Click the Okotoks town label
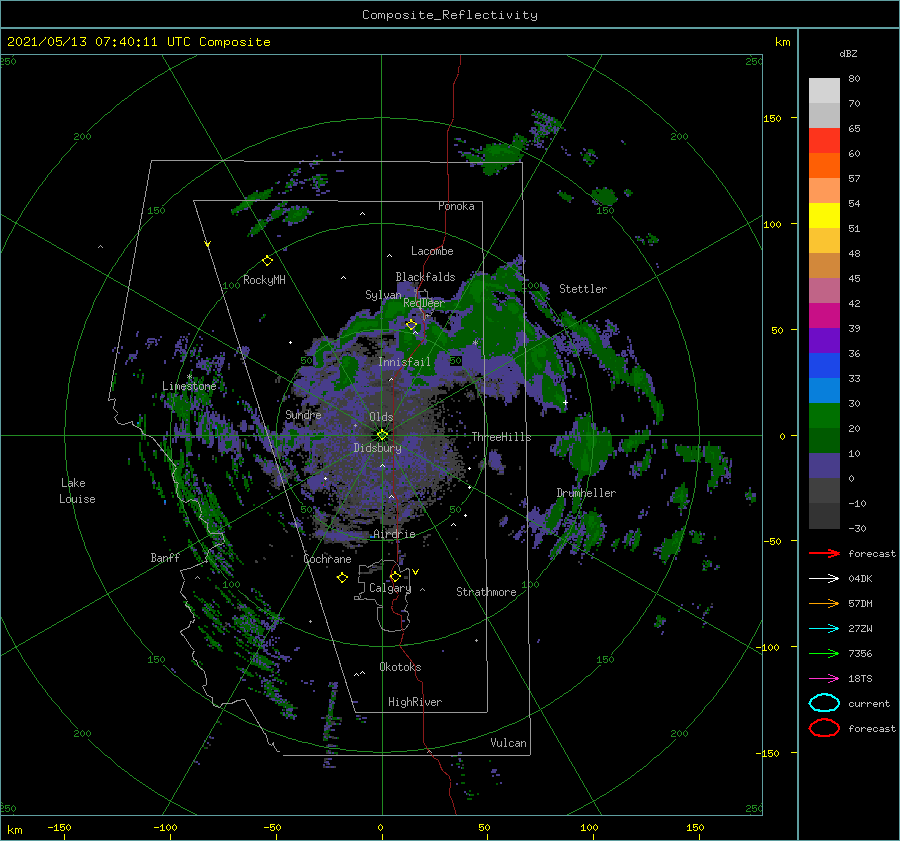Screen dimensions: 900x841 400,667
